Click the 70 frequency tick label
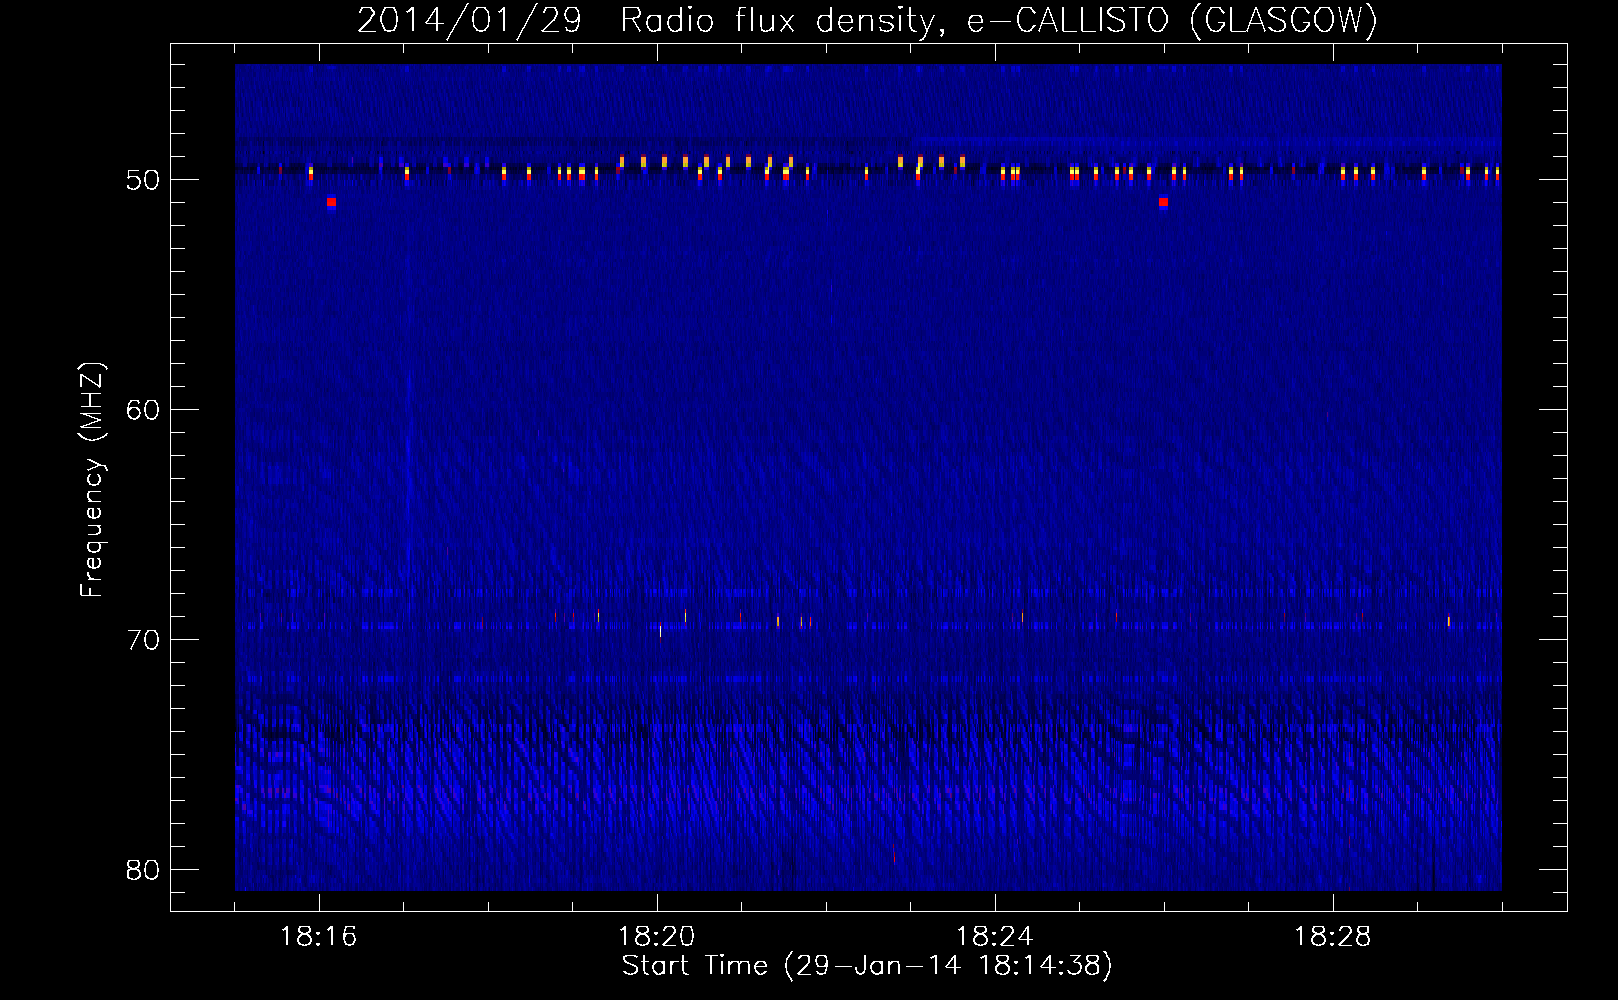Image resolution: width=1618 pixels, height=1000 pixels. point(143,640)
